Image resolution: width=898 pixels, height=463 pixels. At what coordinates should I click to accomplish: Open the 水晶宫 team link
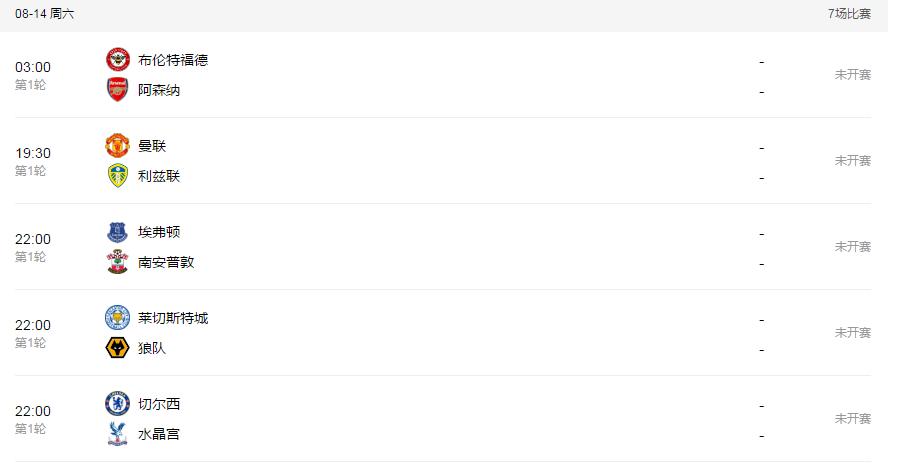pos(159,434)
